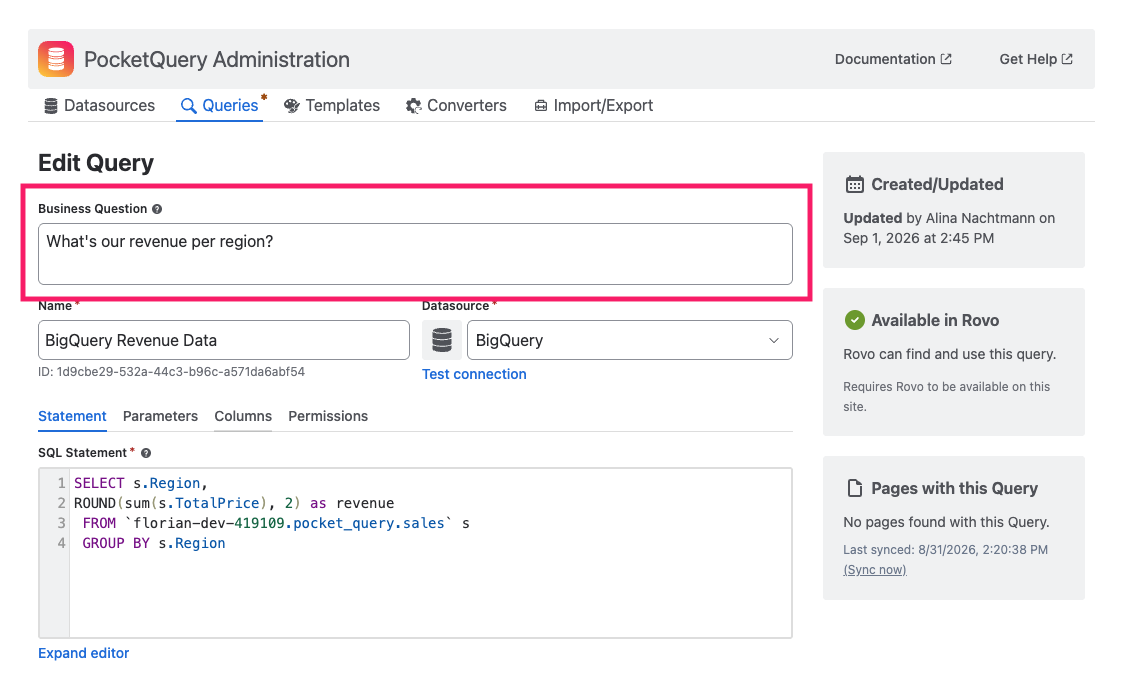
Task: Click the database icon beside the Datasource dropdown
Action: click(x=442, y=340)
